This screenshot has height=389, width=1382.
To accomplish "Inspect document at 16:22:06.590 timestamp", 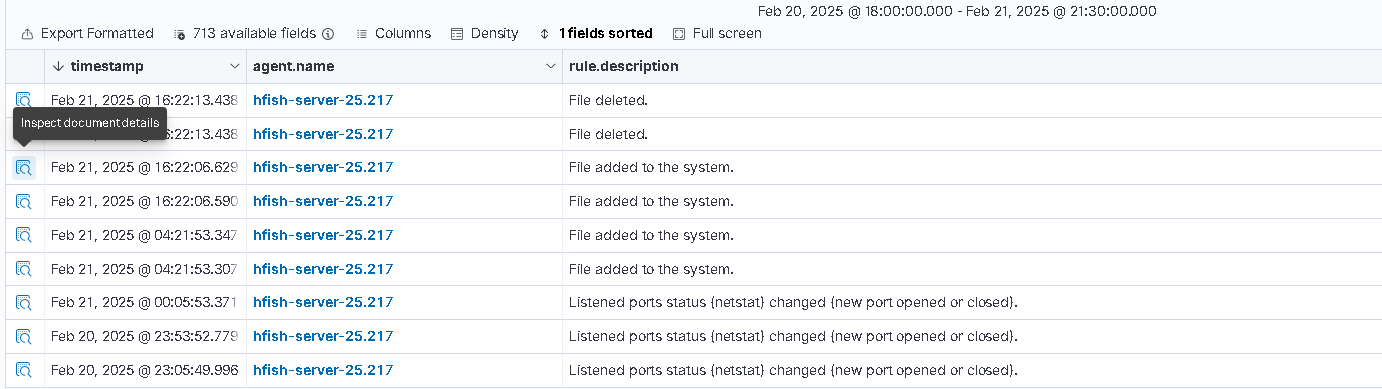I will tap(24, 201).
